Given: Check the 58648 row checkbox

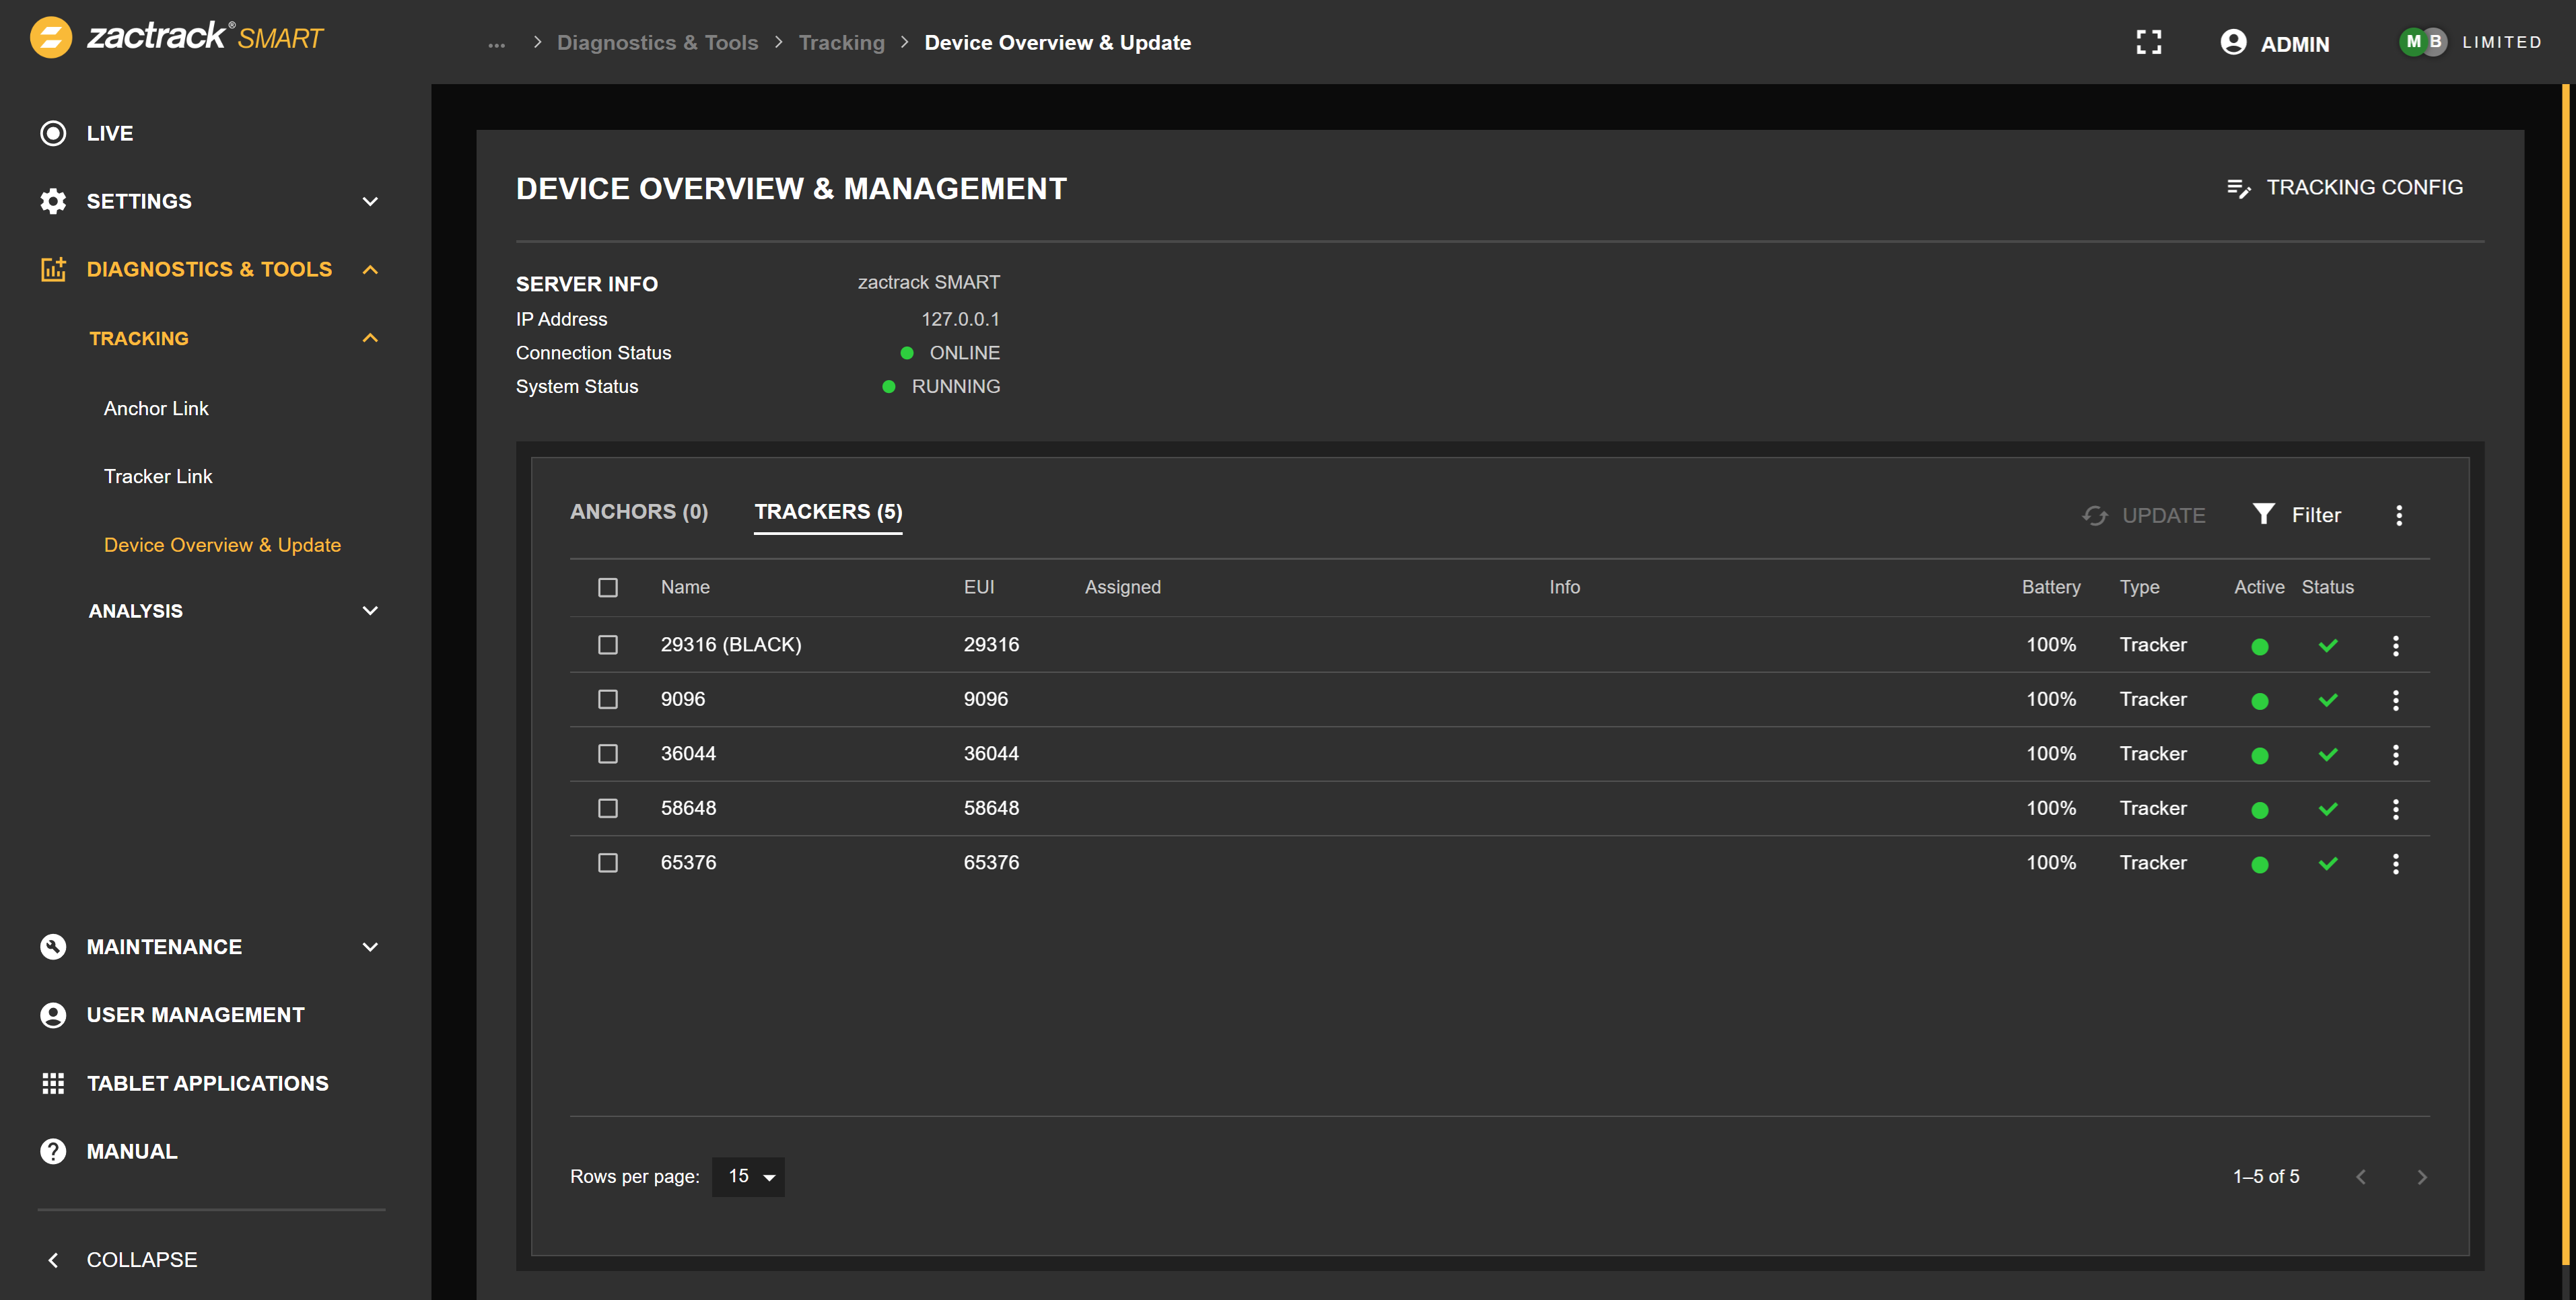Looking at the screenshot, I should click(x=608, y=808).
